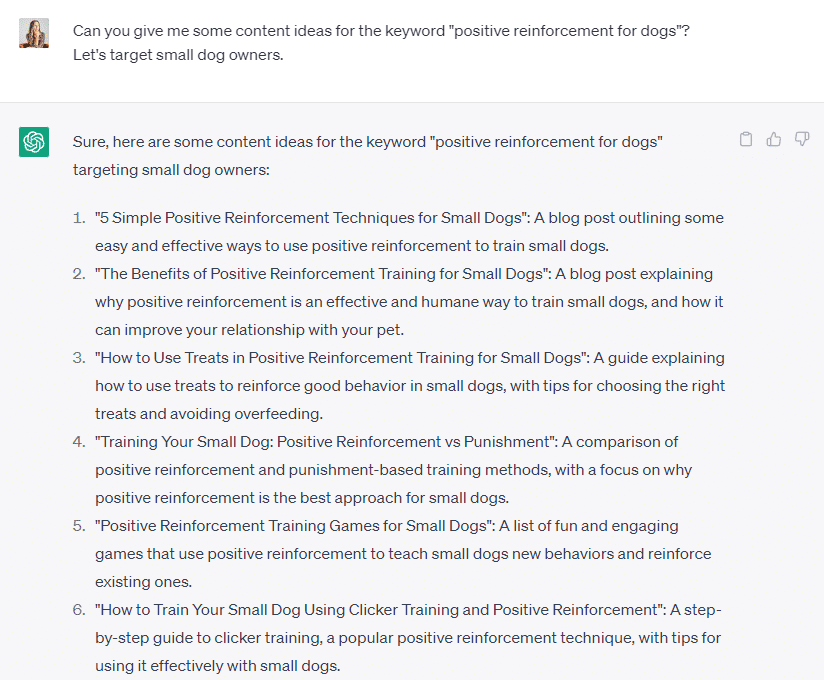Click the user profile photo avatar
The height and width of the screenshot is (680, 824).
tap(34, 33)
